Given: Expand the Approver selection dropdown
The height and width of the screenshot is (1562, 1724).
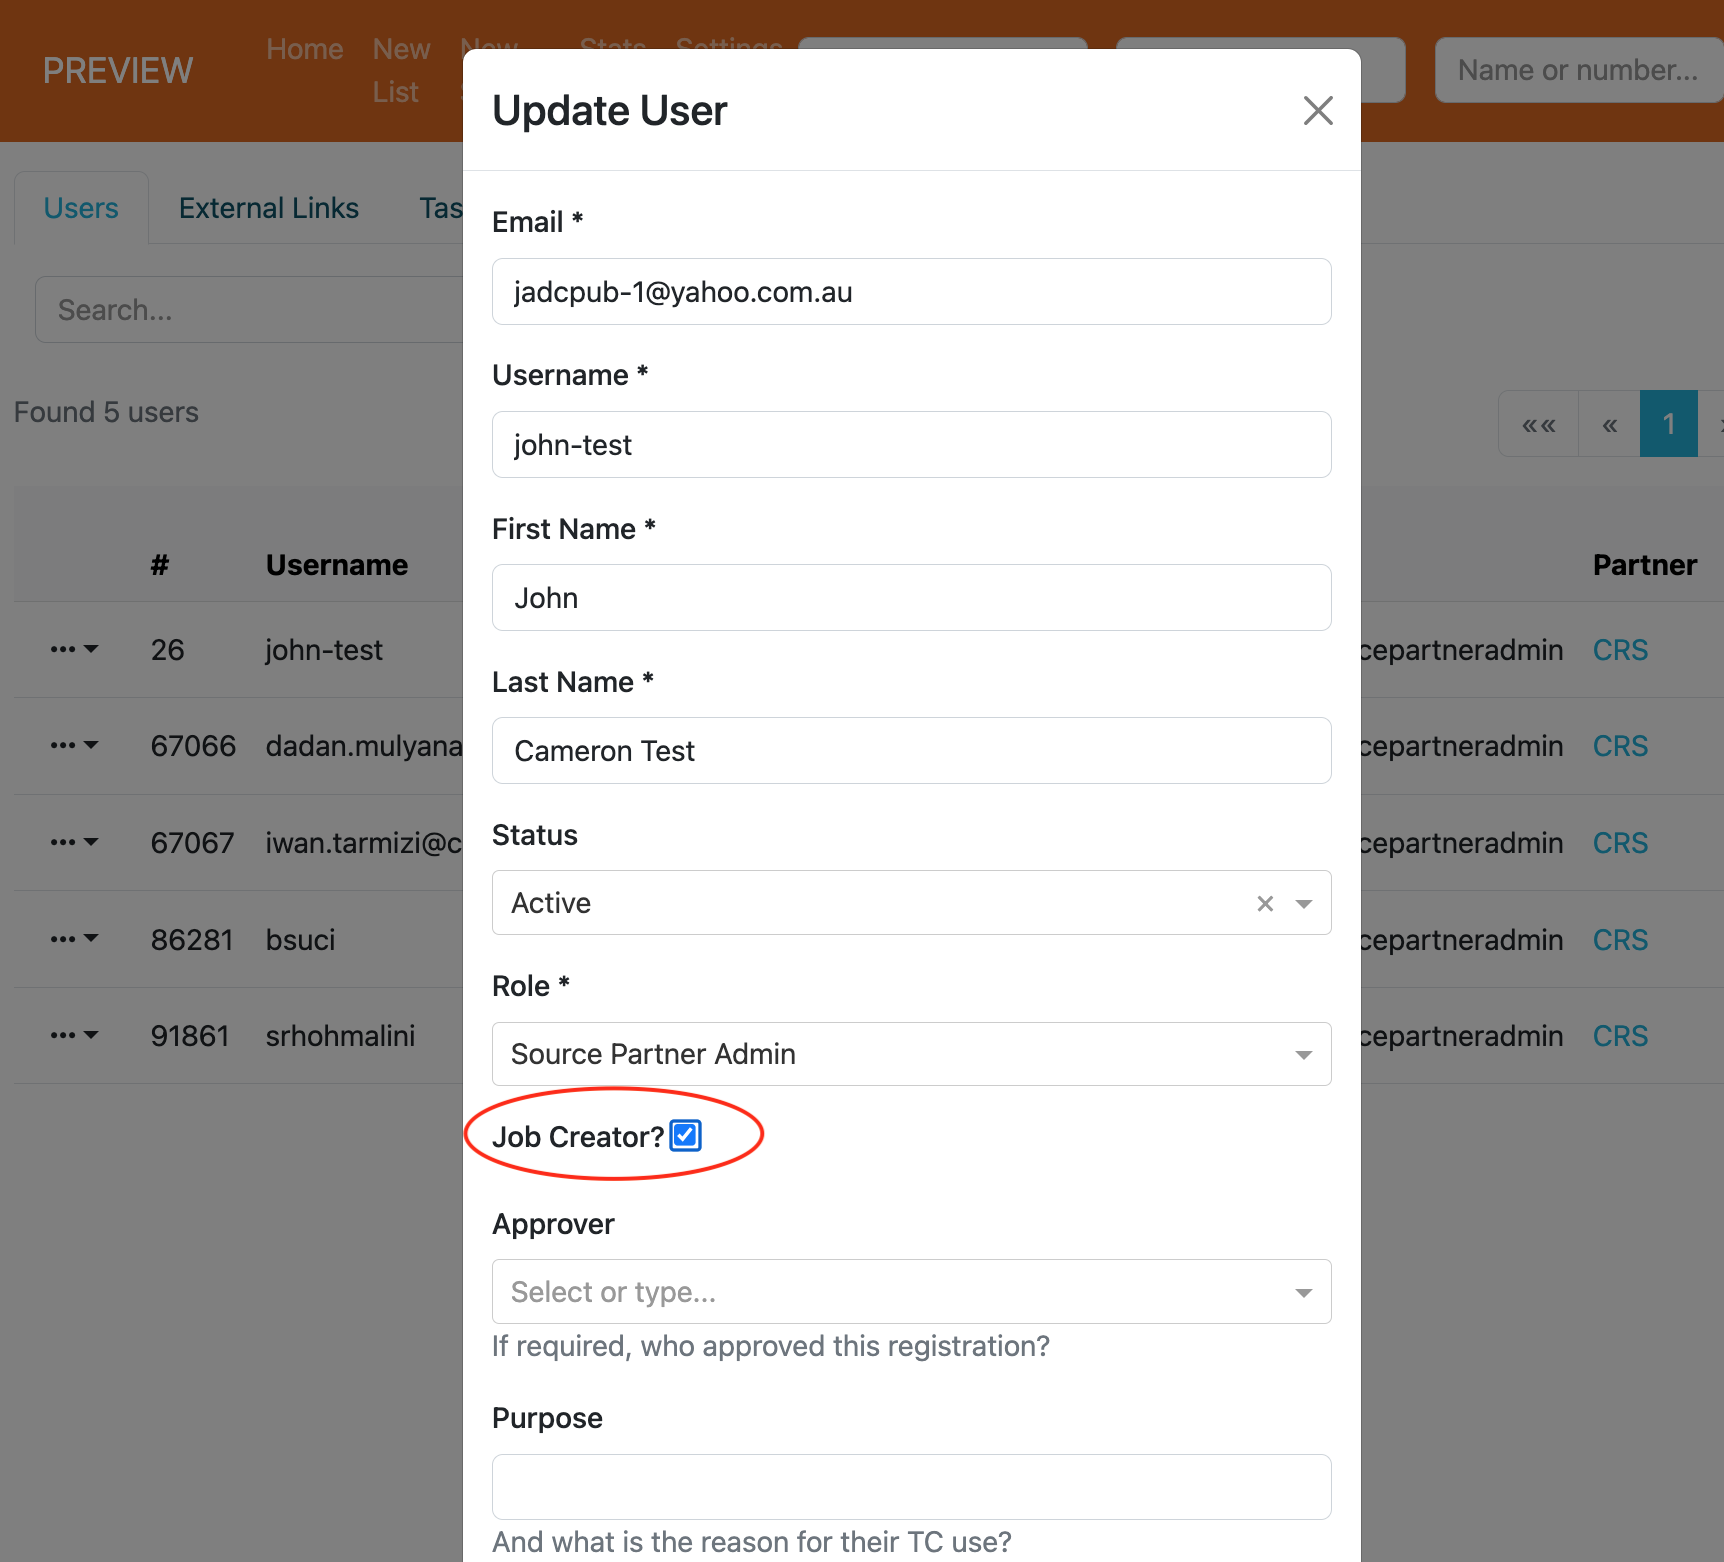Looking at the screenshot, I should 1303,1291.
